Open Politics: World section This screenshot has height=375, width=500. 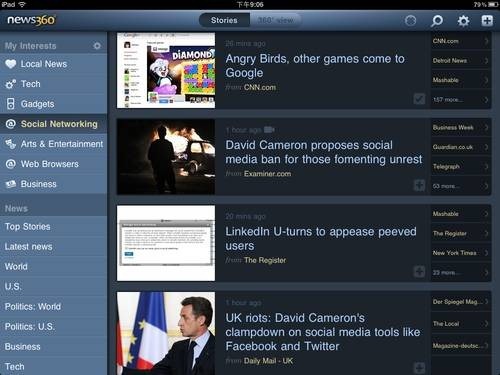(x=53, y=307)
